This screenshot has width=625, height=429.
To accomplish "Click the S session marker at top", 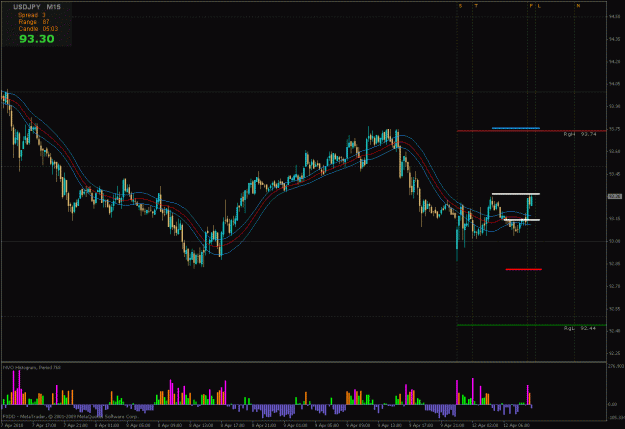I will click(x=460, y=6).
